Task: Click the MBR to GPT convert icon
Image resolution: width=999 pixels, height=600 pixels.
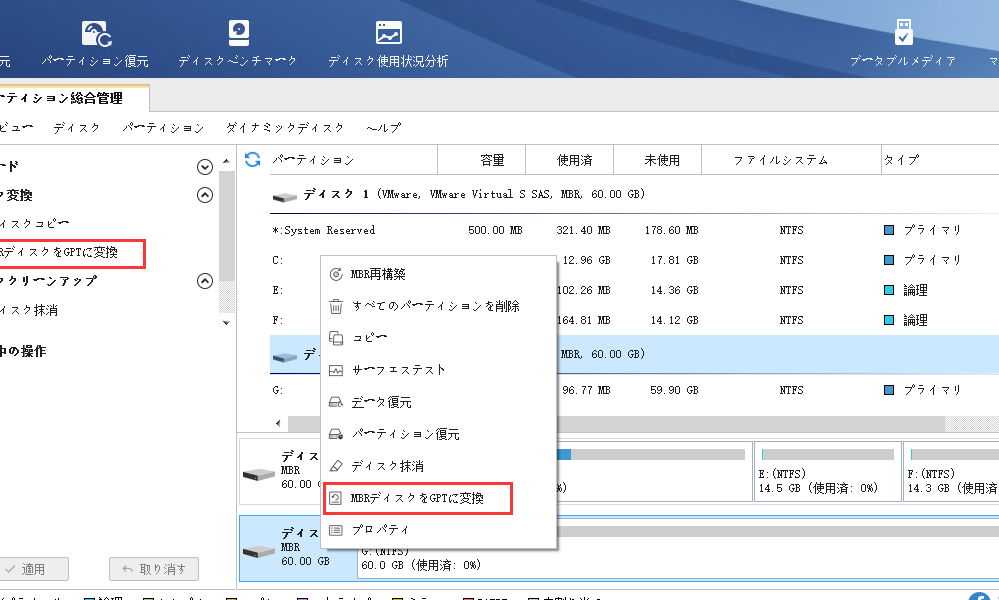Action: coord(336,498)
